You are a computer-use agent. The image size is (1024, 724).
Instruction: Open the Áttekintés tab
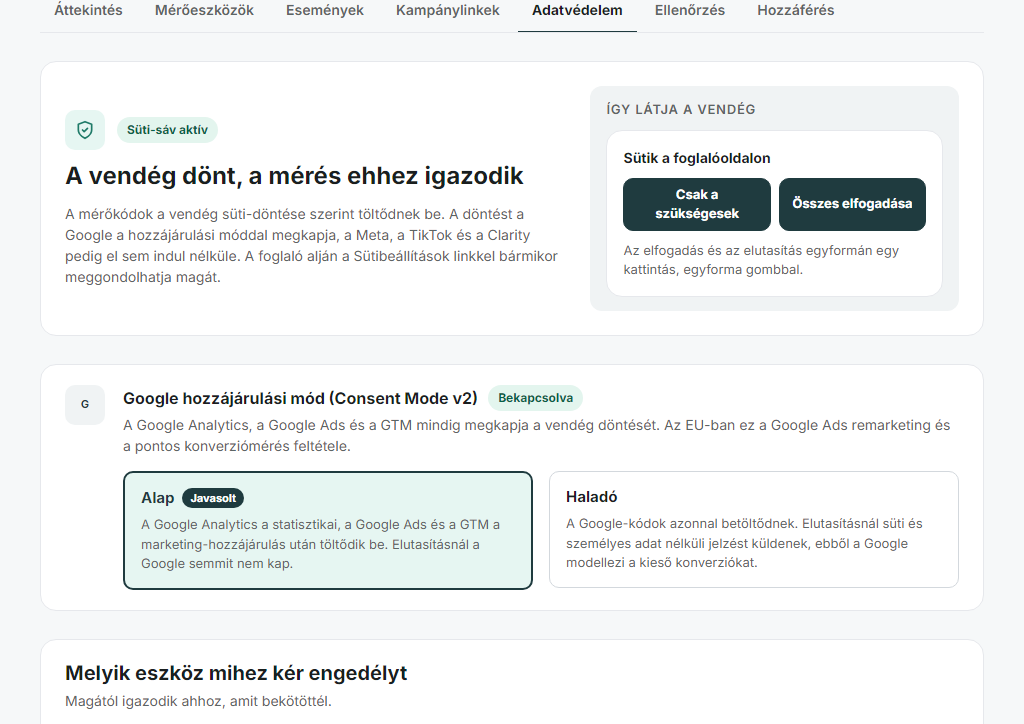click(x=88, y=10)
